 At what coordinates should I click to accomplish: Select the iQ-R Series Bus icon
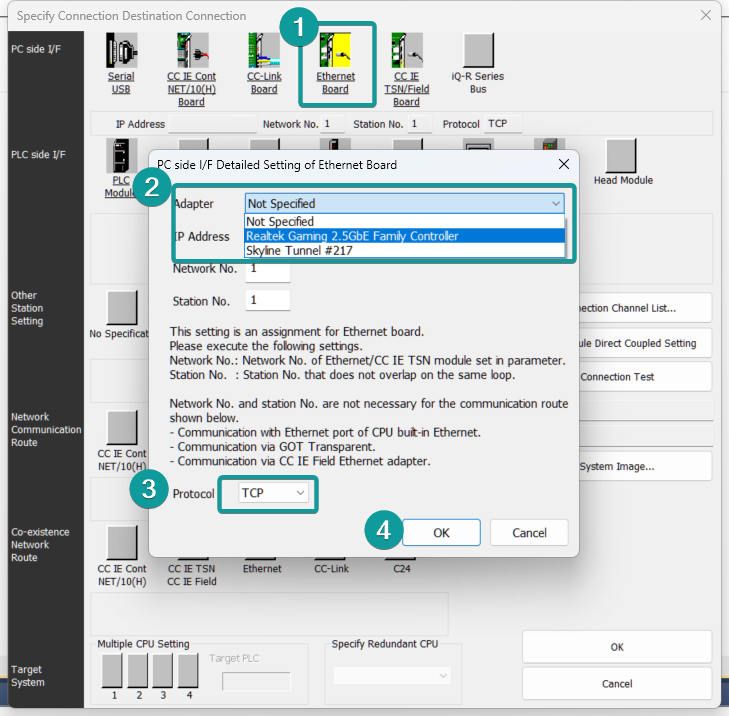point(478,51)
